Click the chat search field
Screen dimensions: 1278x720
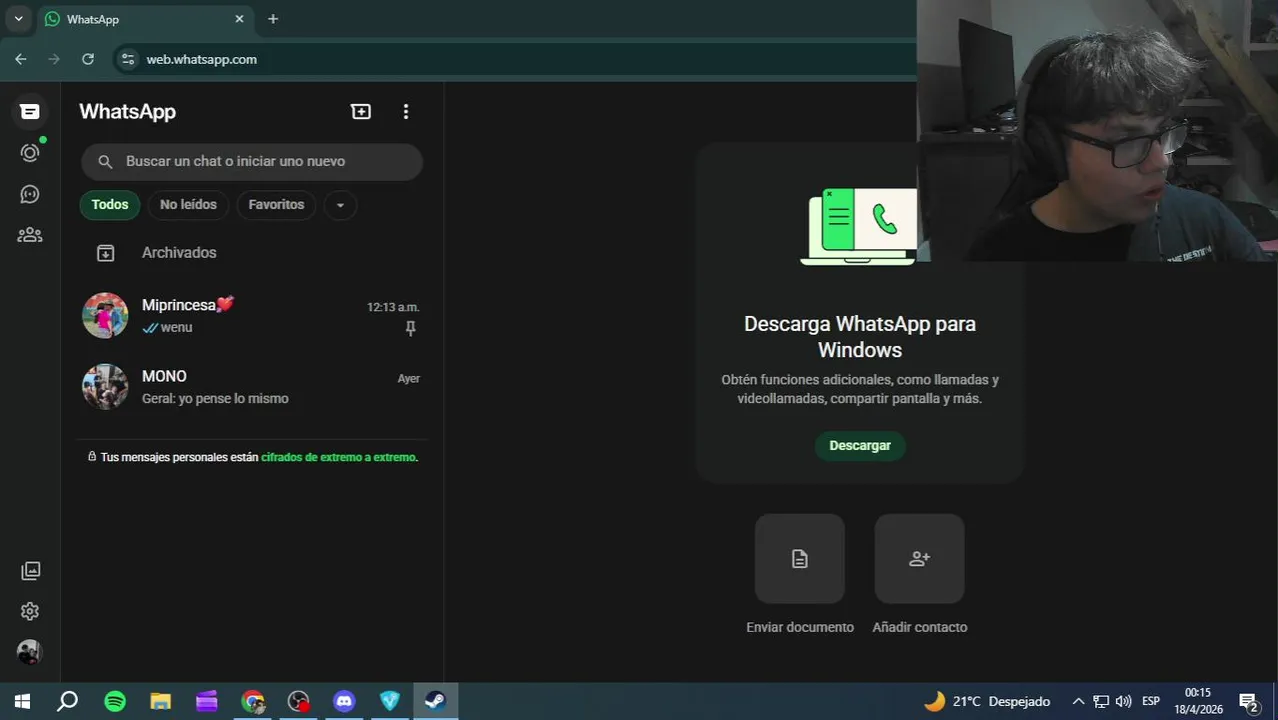(252, 161)
